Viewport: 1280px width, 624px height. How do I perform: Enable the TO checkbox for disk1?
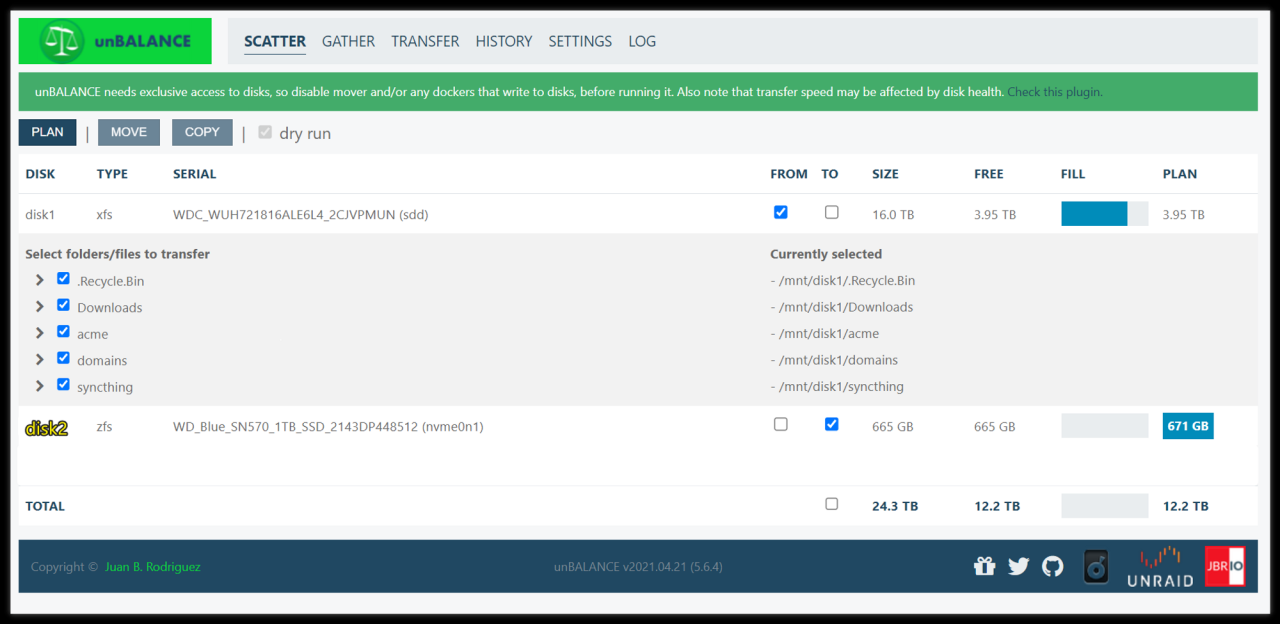click(831, 212)
